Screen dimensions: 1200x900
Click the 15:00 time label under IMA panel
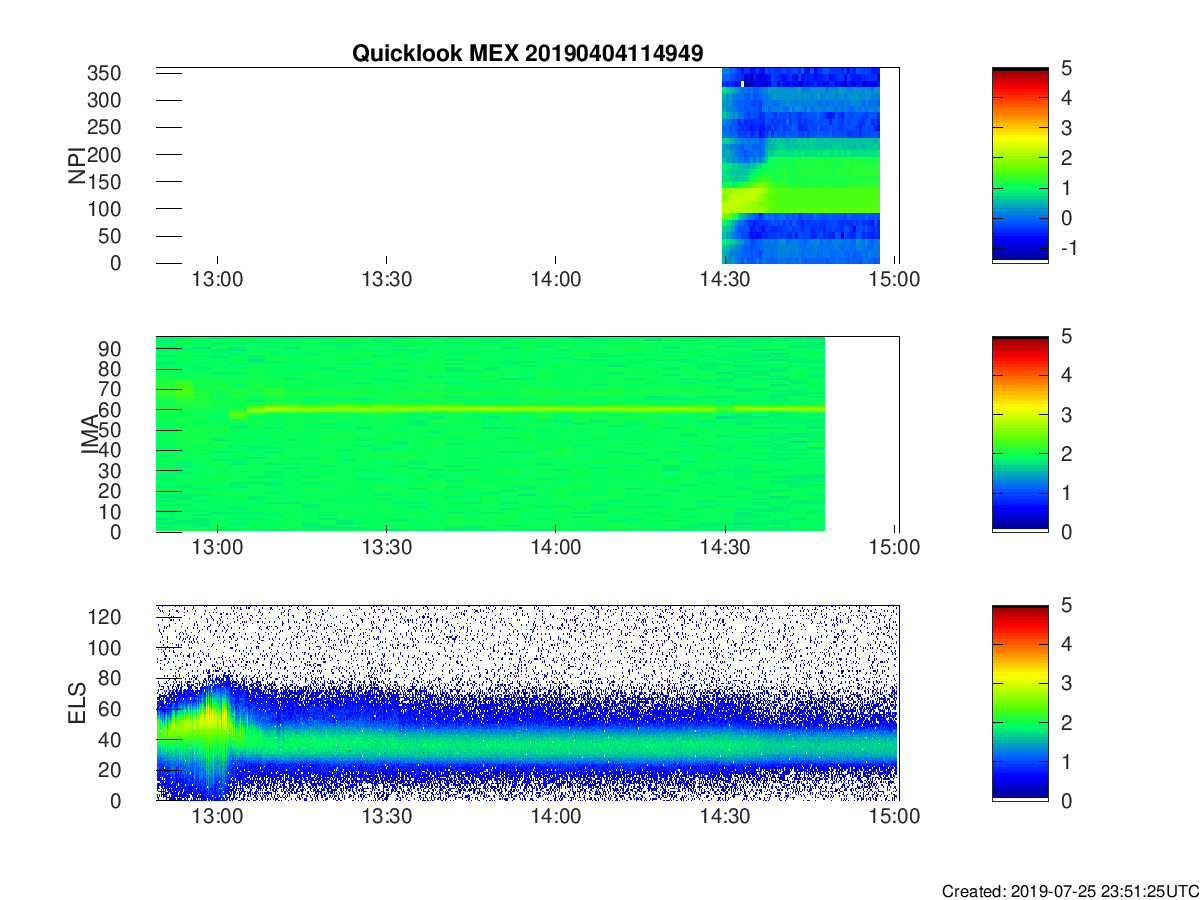[x=894, y=548]
